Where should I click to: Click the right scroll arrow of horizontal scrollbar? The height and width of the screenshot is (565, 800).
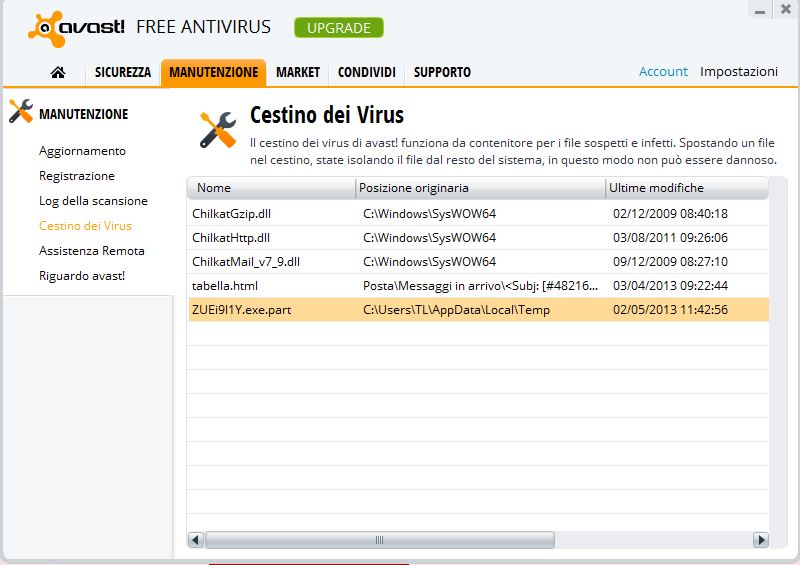click(761, 539)
